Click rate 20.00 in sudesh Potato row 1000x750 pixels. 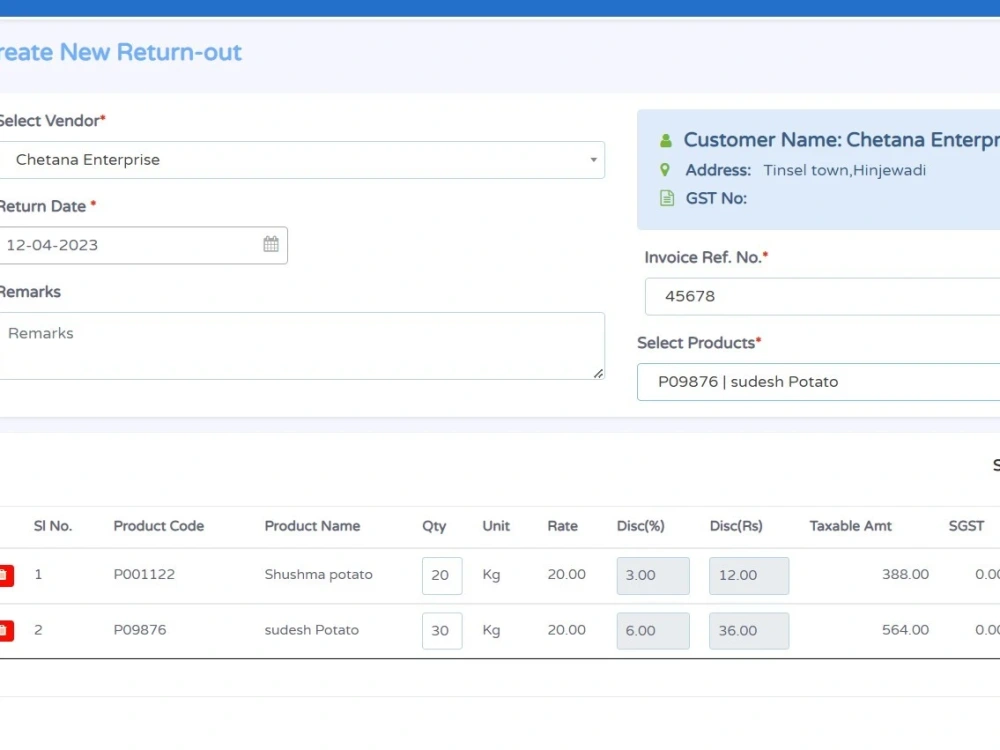click(x=566, y=630)
